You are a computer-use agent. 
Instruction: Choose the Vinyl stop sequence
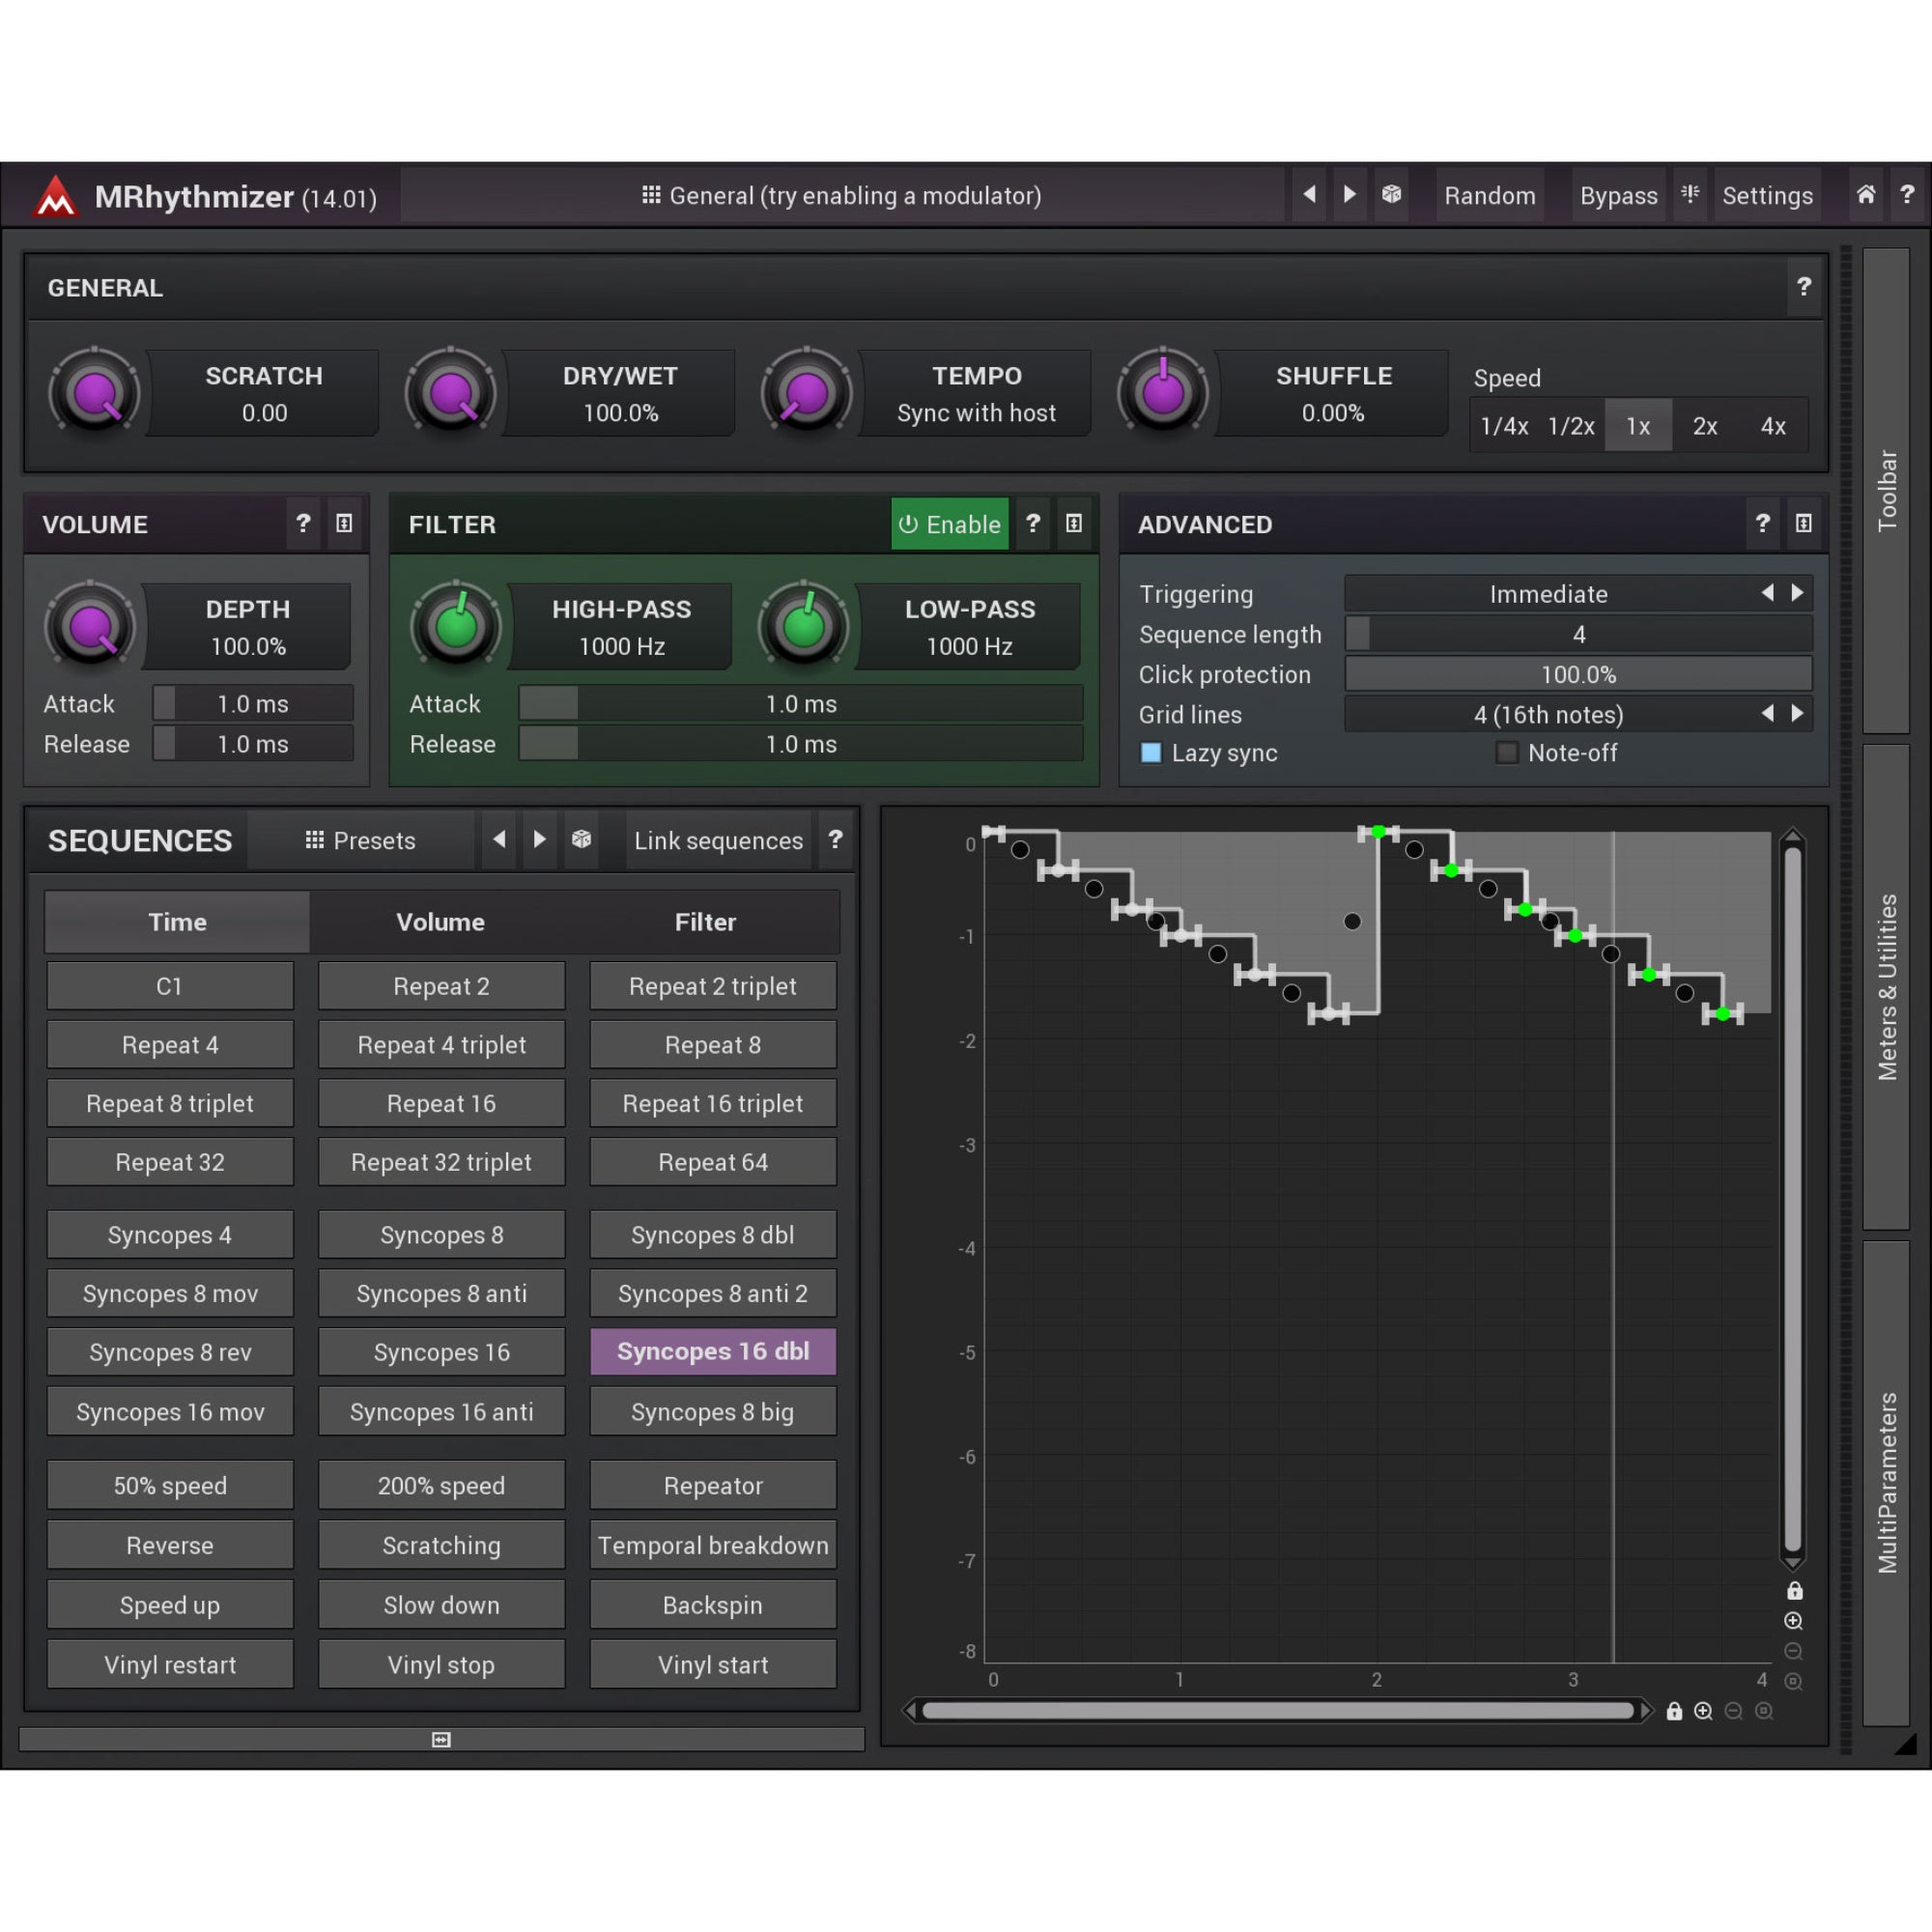pyautogui.click(x=441, y=1665)
